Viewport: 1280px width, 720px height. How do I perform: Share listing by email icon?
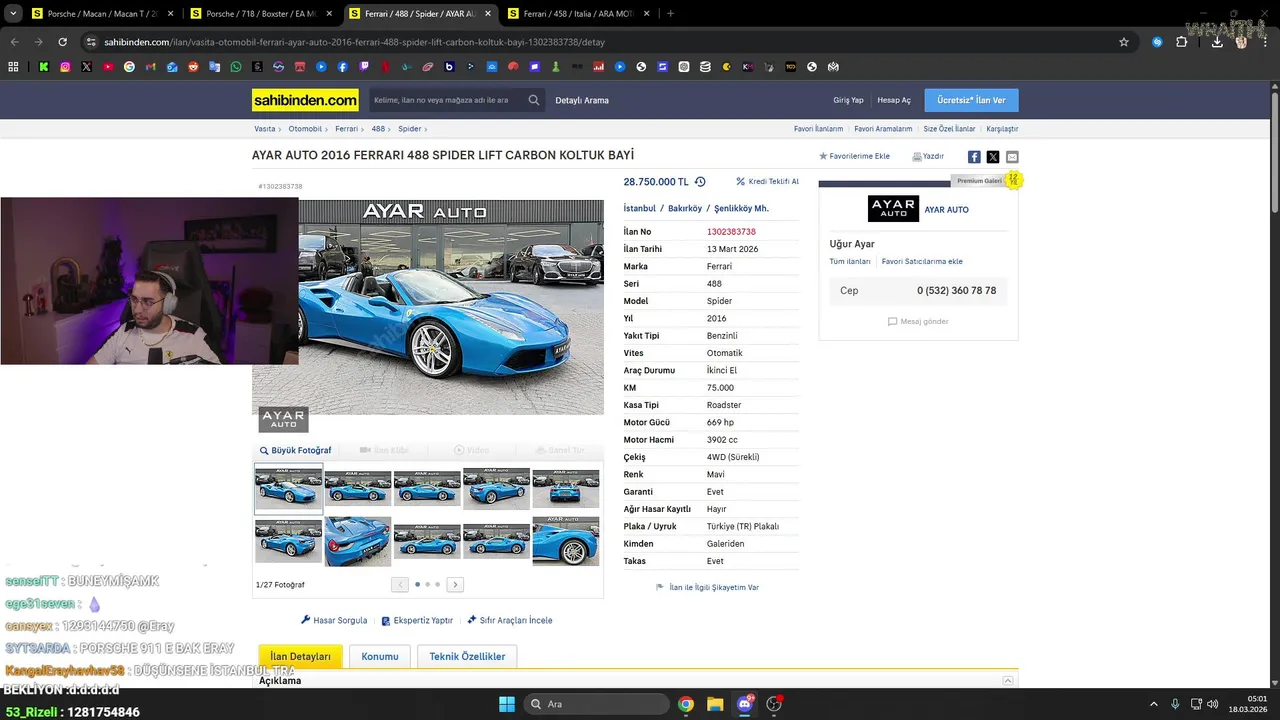click(x=1012, y=157)
